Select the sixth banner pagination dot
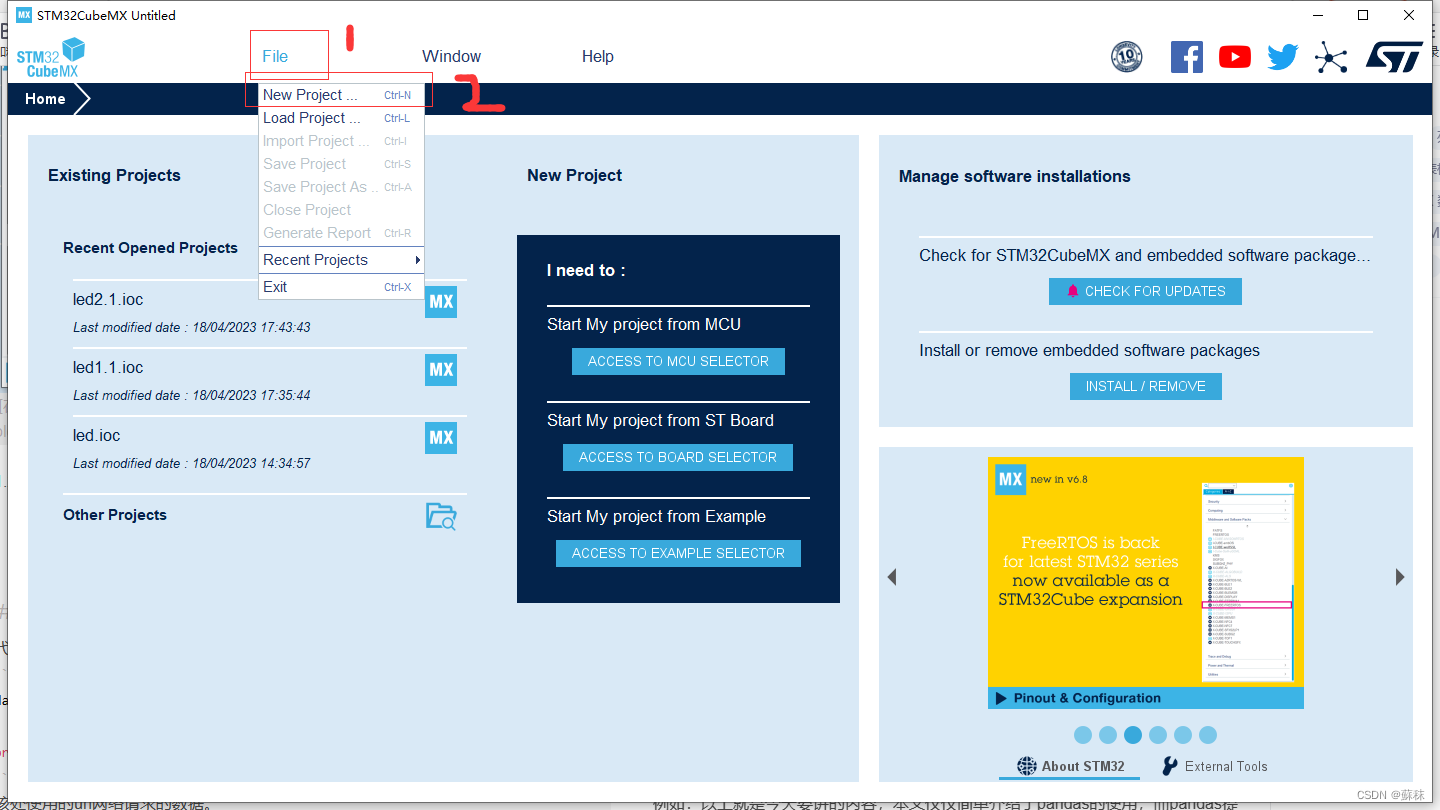 [1208, 735]
